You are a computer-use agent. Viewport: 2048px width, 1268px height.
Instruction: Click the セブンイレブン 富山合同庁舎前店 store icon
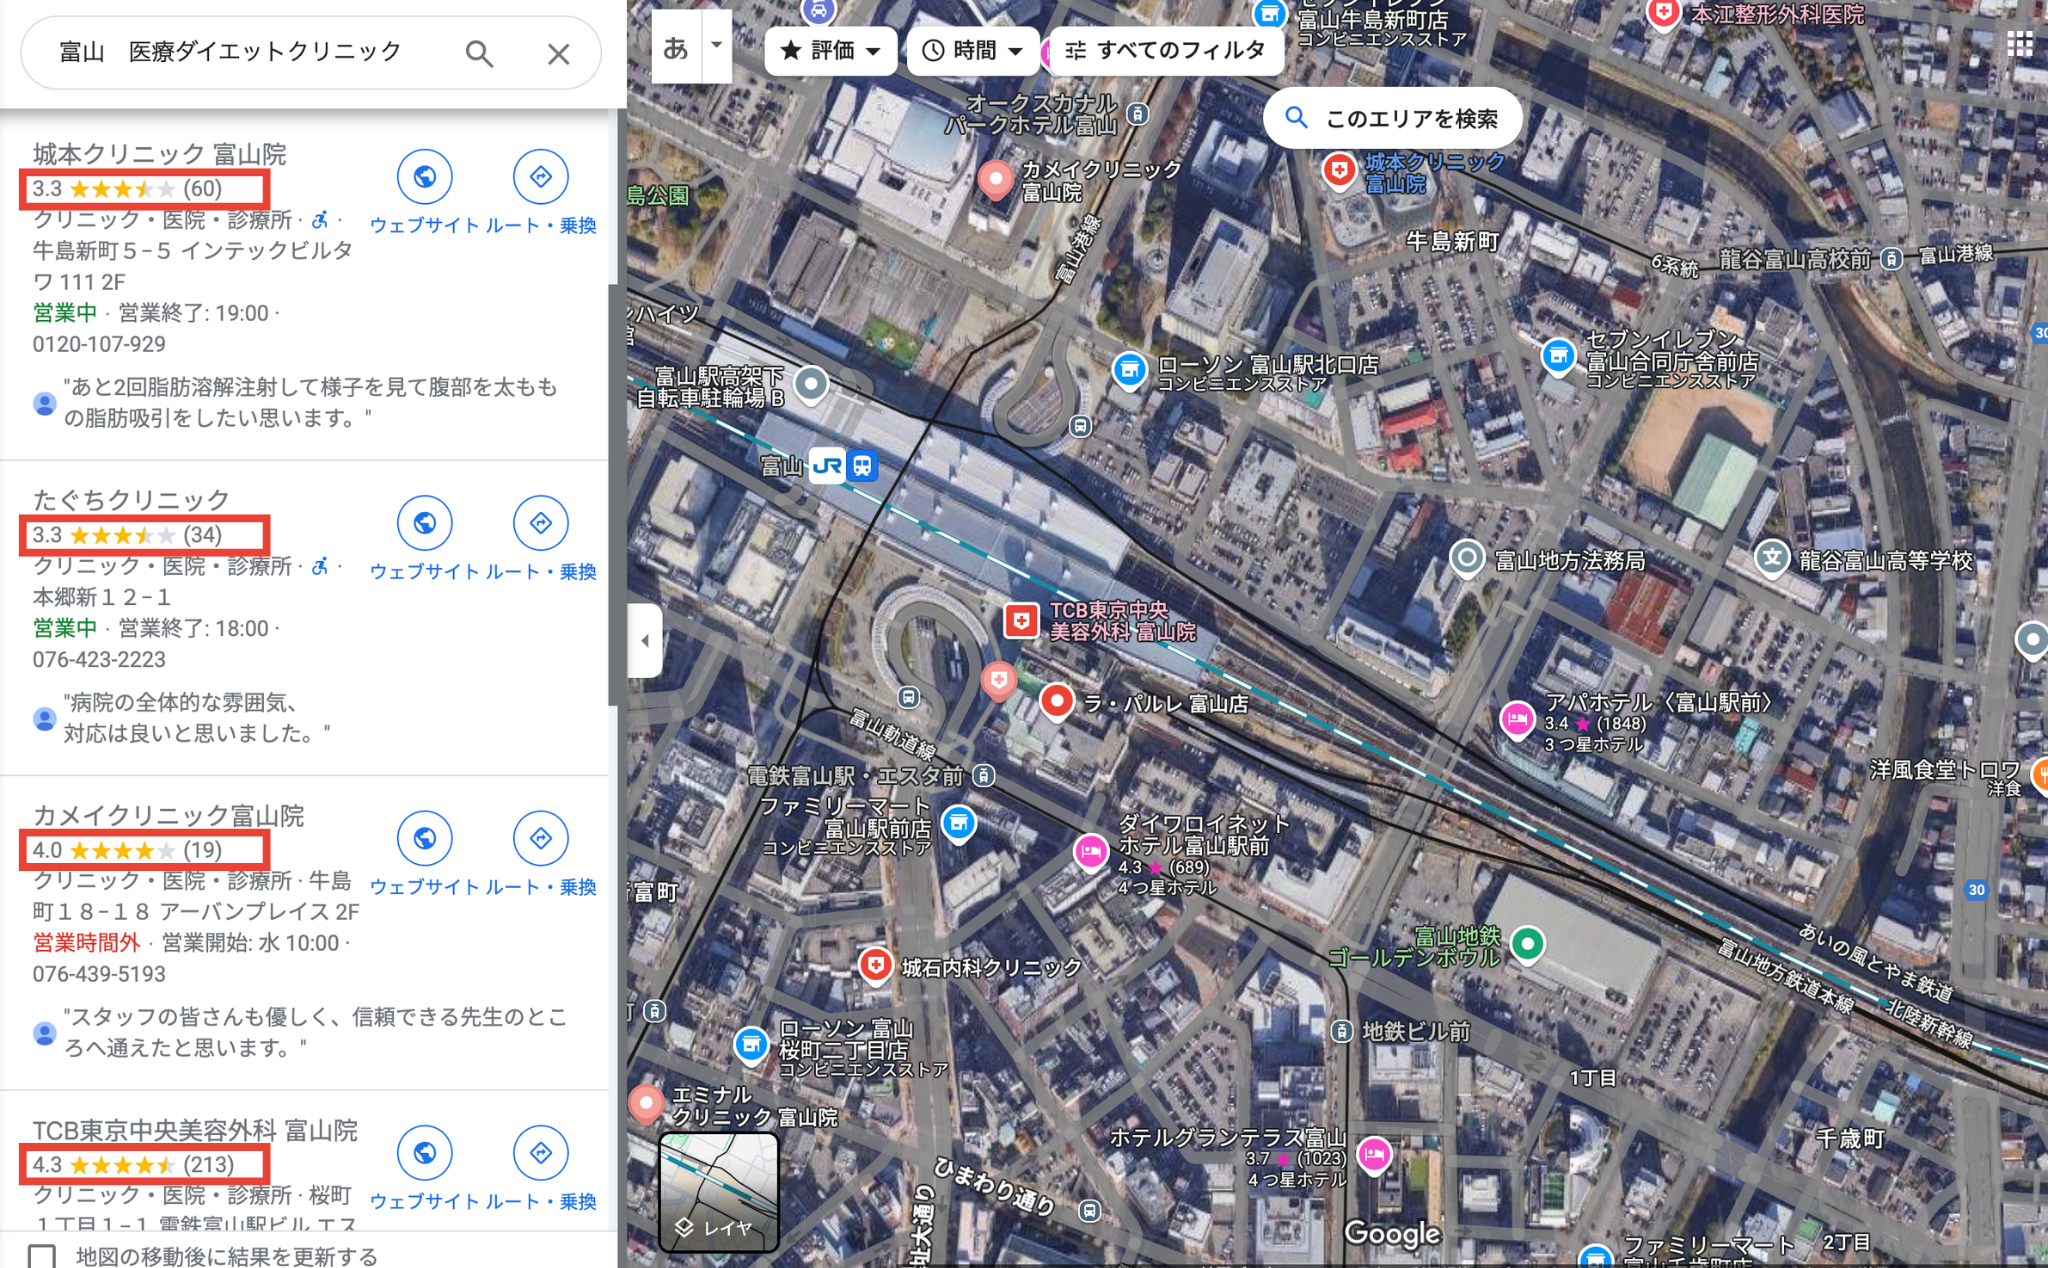1558,356
